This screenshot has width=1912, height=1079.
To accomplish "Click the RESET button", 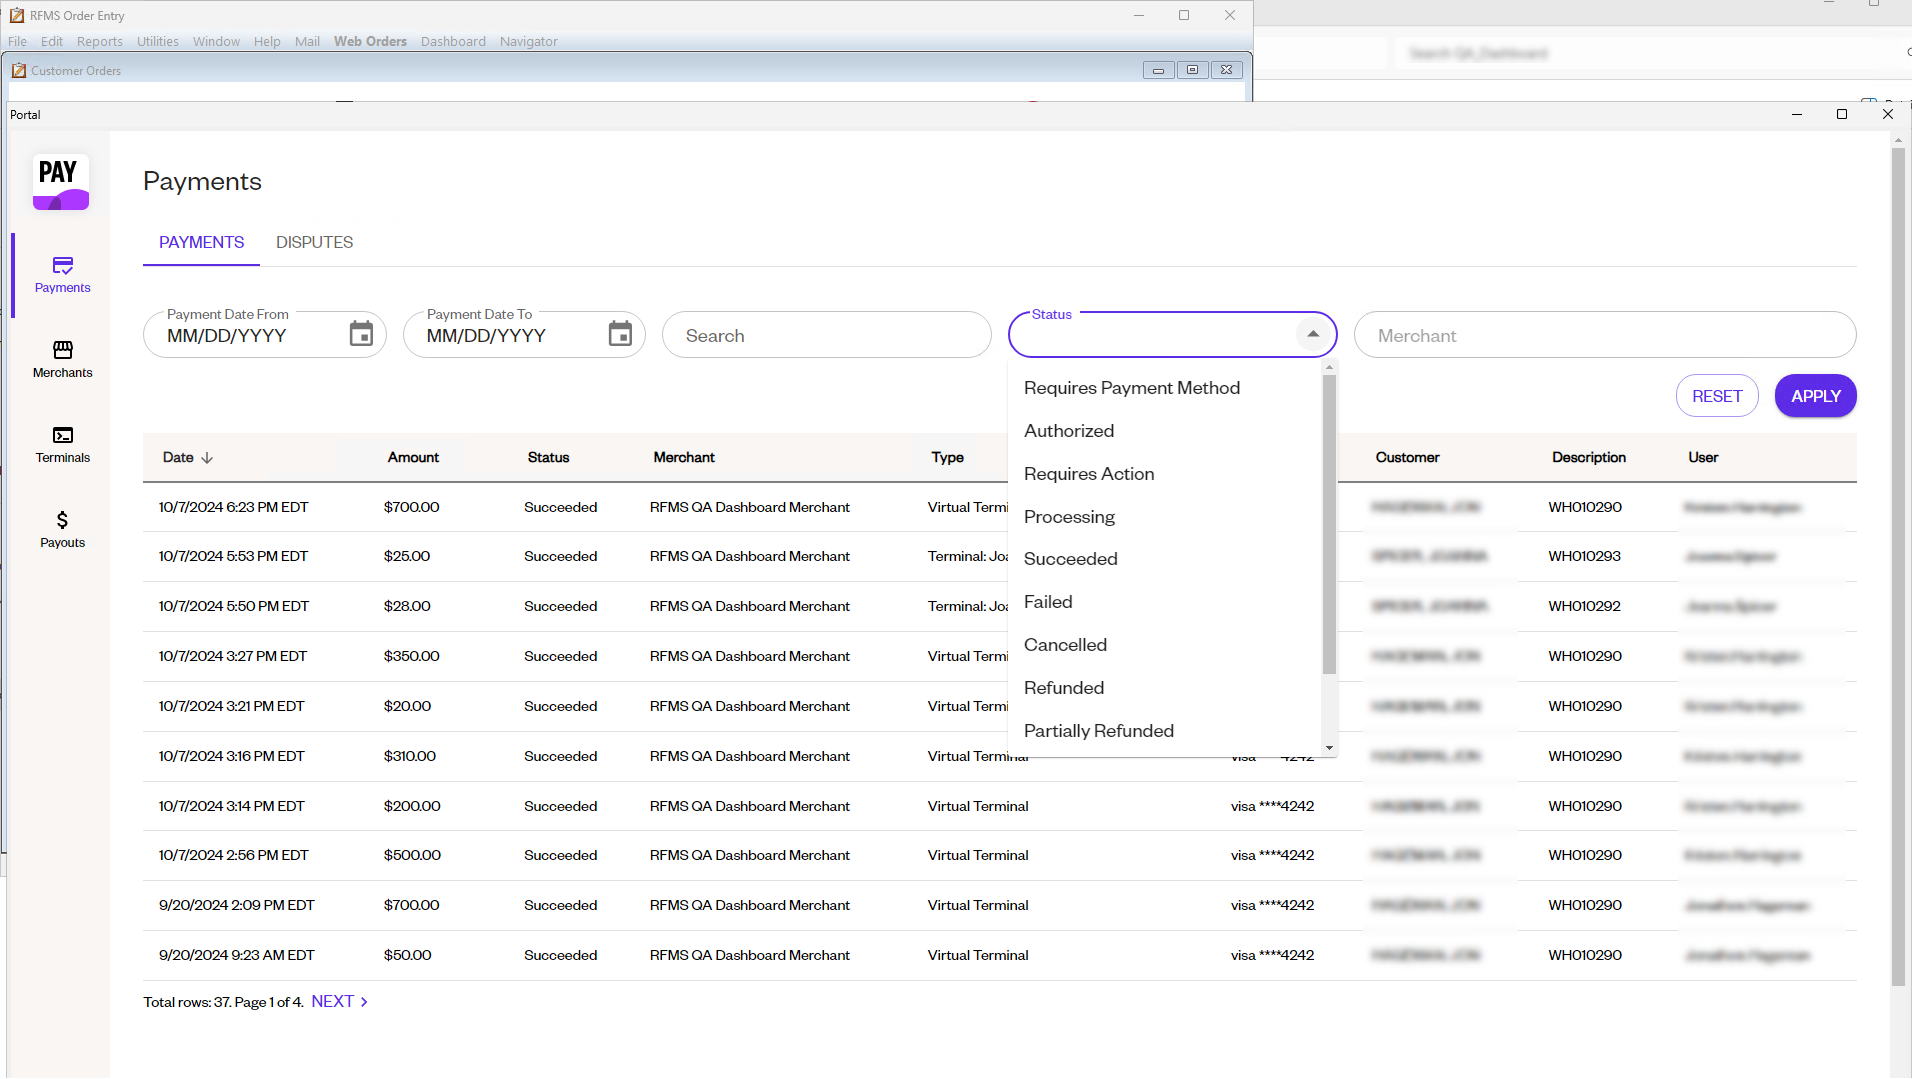I will 1716,395.
